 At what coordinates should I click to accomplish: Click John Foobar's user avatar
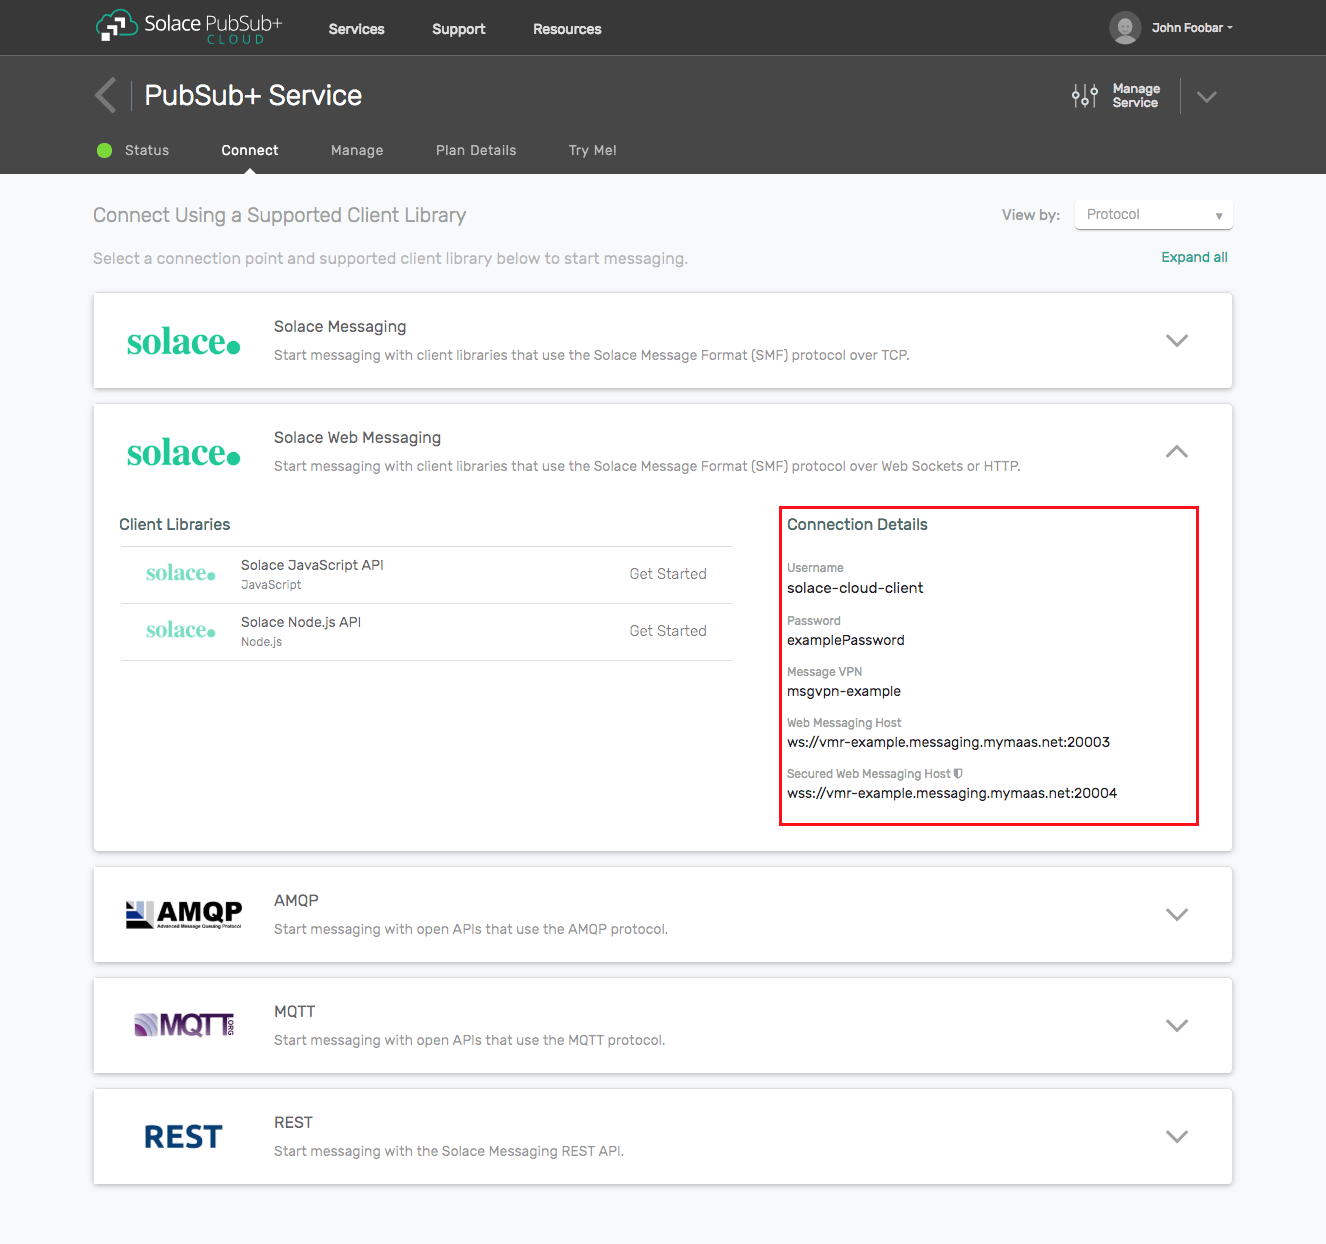[1125, 28]
